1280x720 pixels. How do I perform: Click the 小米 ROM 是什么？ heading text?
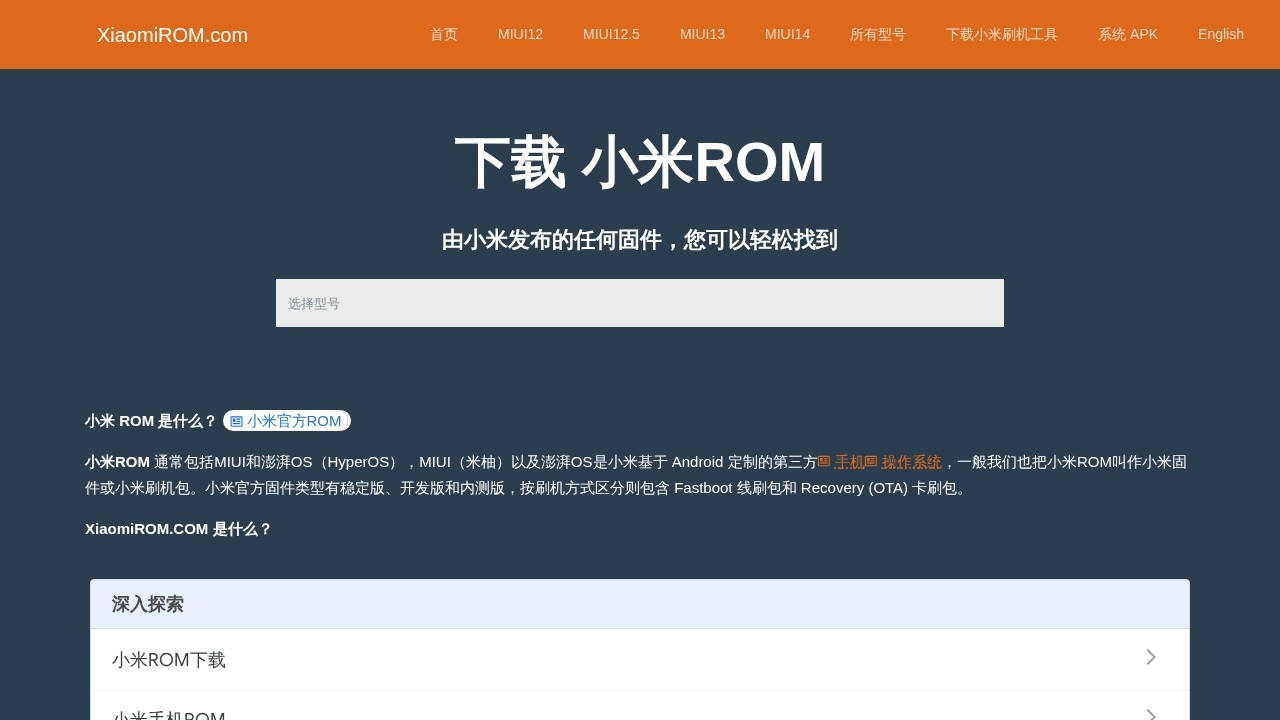pos(151,421)
